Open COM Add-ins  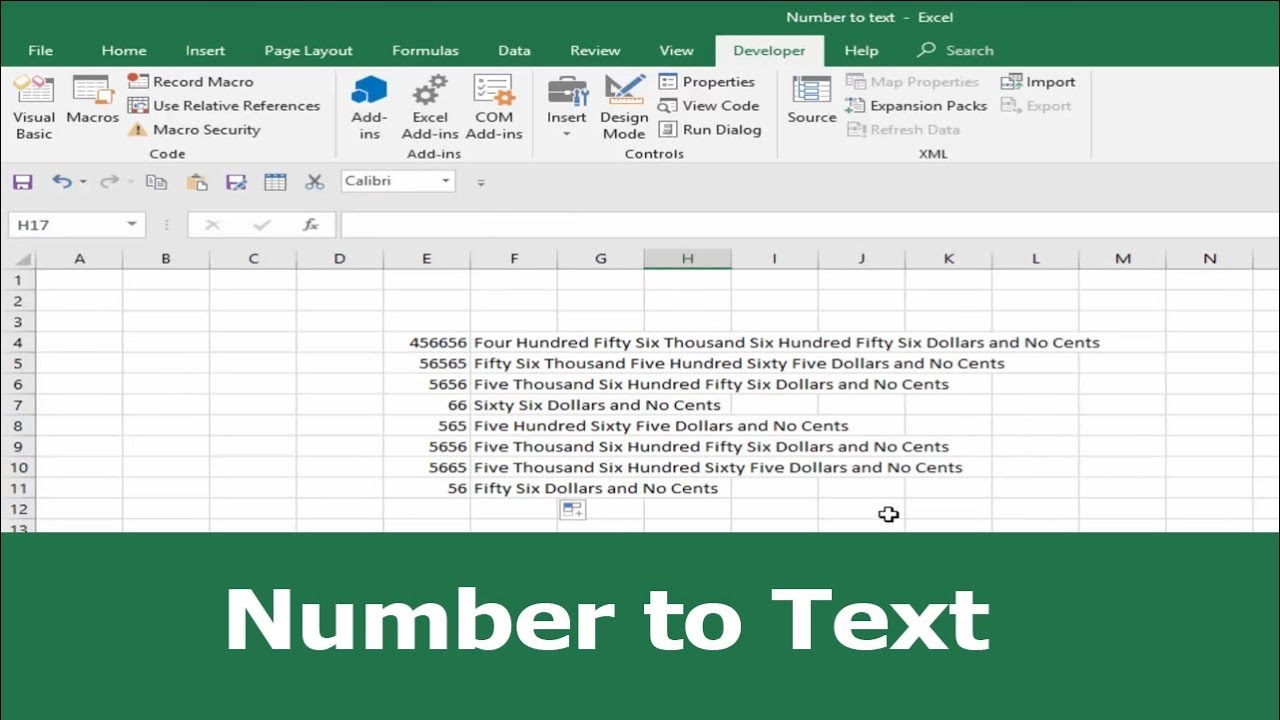pos(494,105)
